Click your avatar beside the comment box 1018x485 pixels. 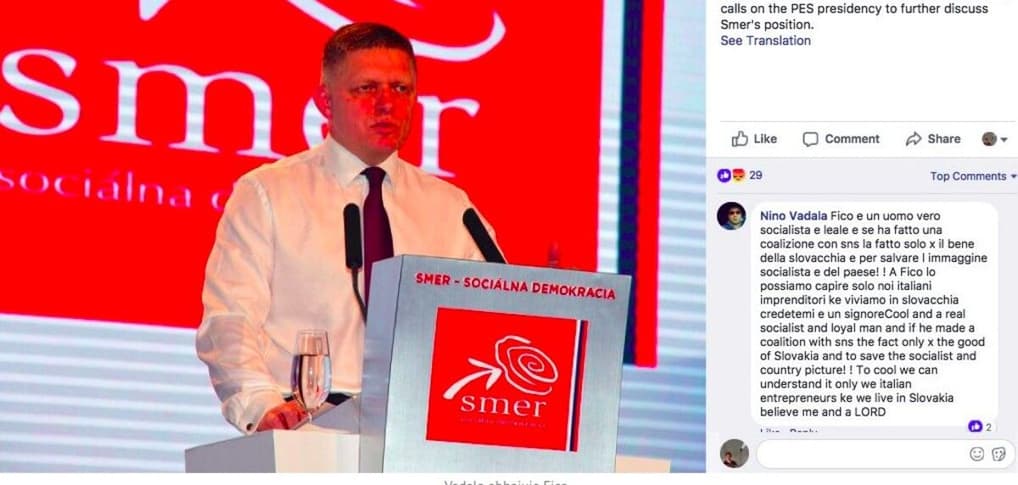pyautogui.click(x=734, y=453)
